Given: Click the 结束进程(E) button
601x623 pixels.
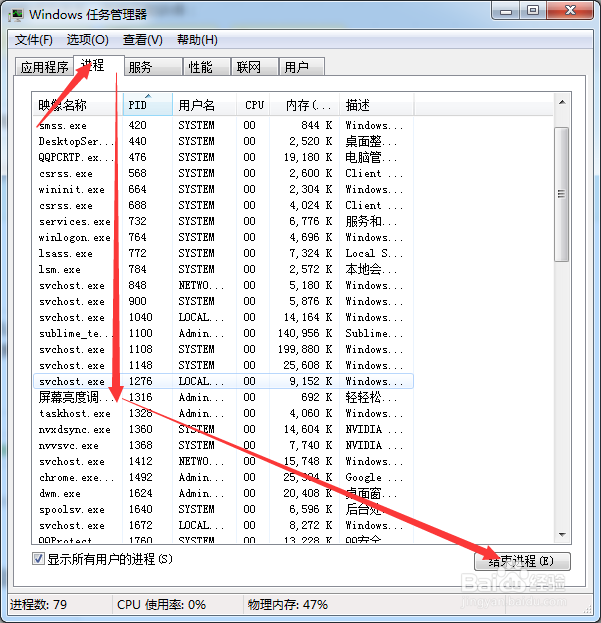Looking at the screenshot, I should 522,561.
